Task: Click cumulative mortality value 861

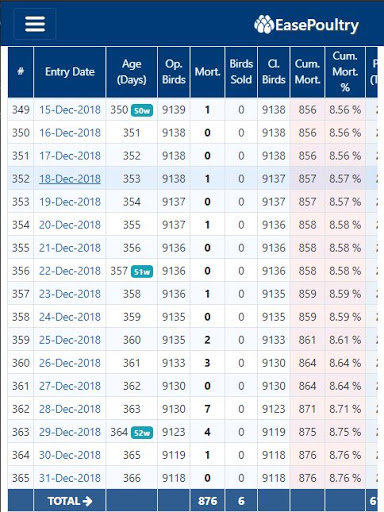Action: (x=307, y=340)
